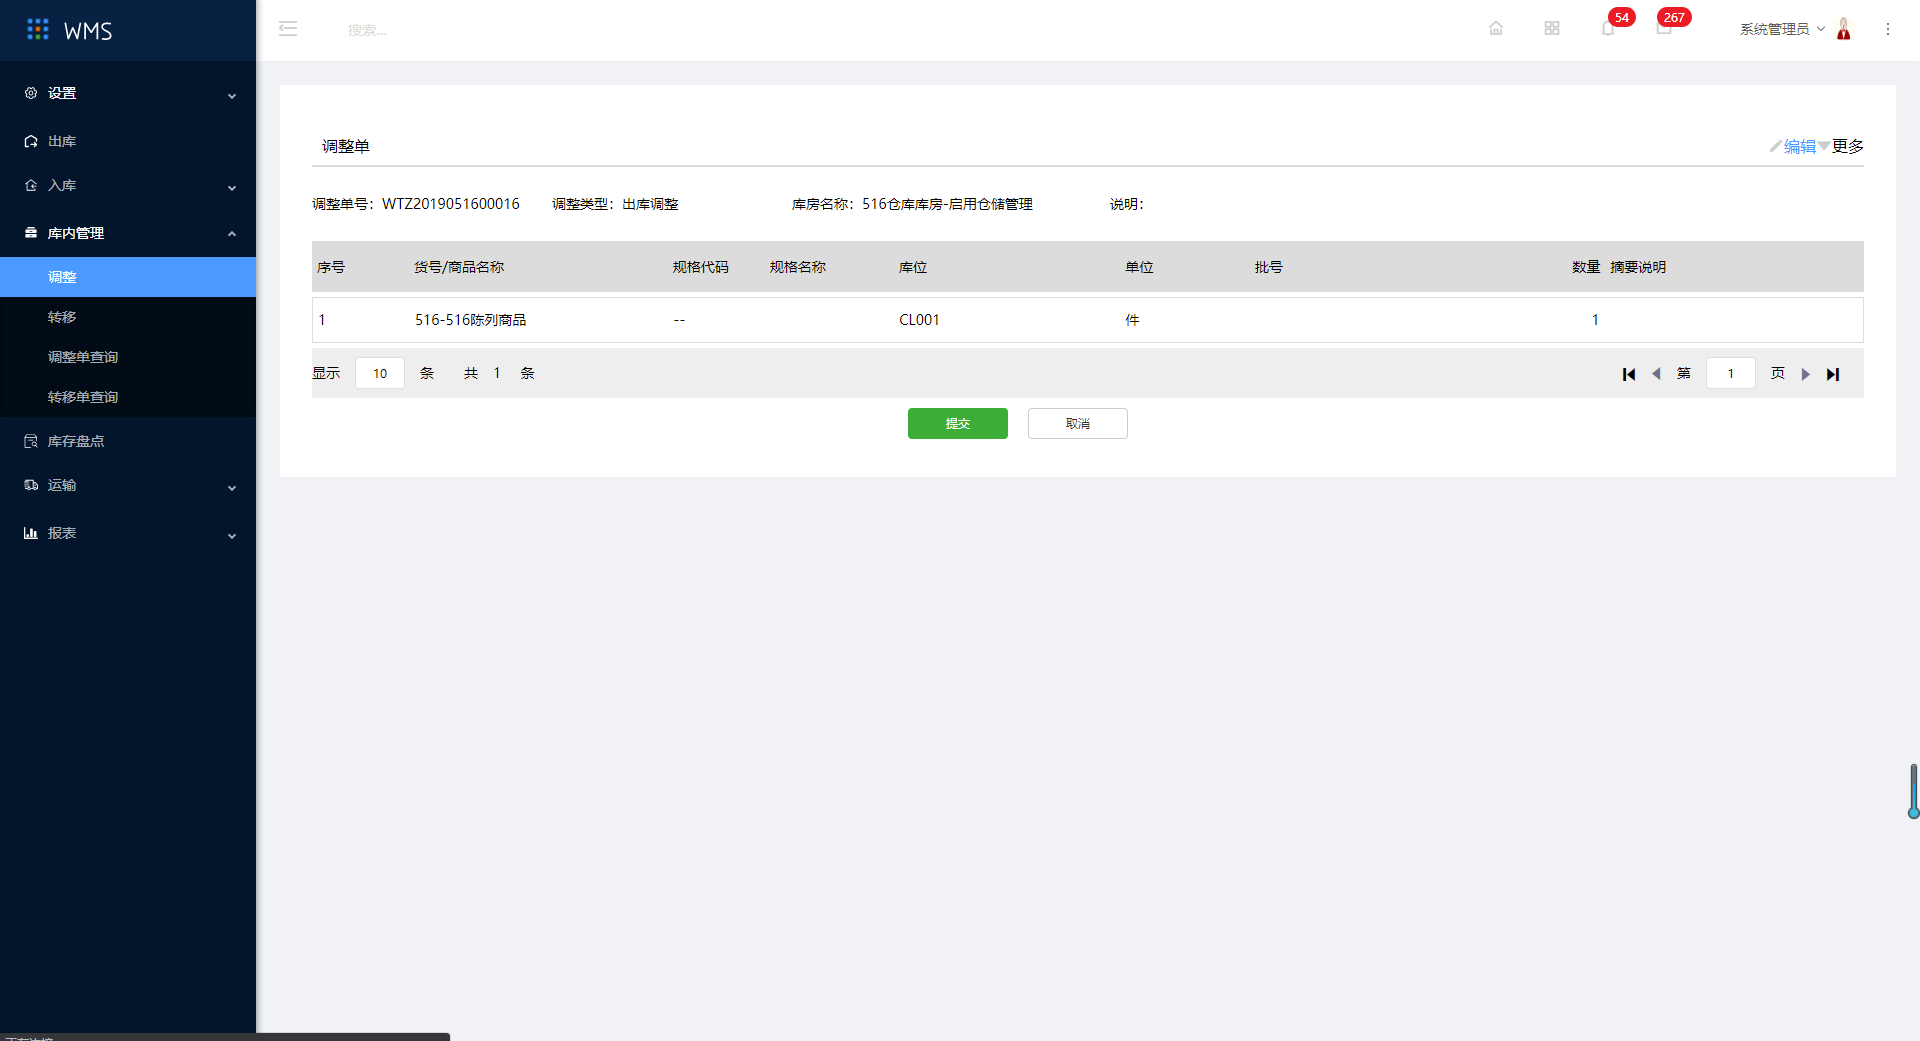Expand the 报表 menu chevron
1920x1041 pixels.
click(x=232, y=536)
